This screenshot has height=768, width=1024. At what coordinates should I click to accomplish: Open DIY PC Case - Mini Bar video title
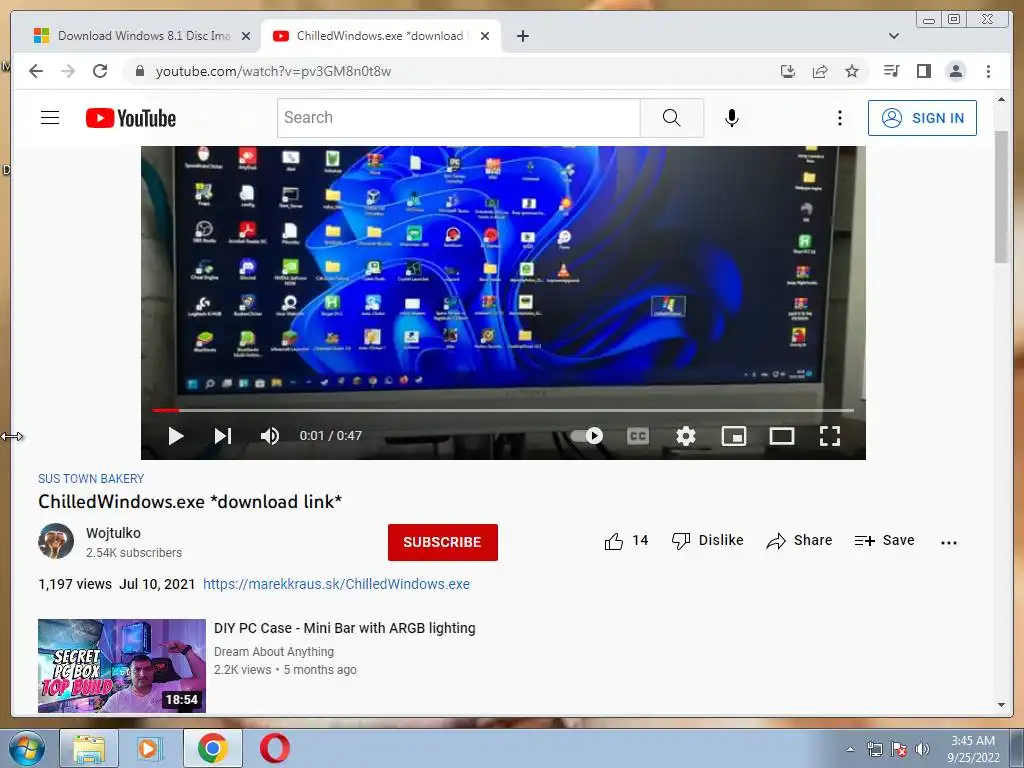point(345,628)
